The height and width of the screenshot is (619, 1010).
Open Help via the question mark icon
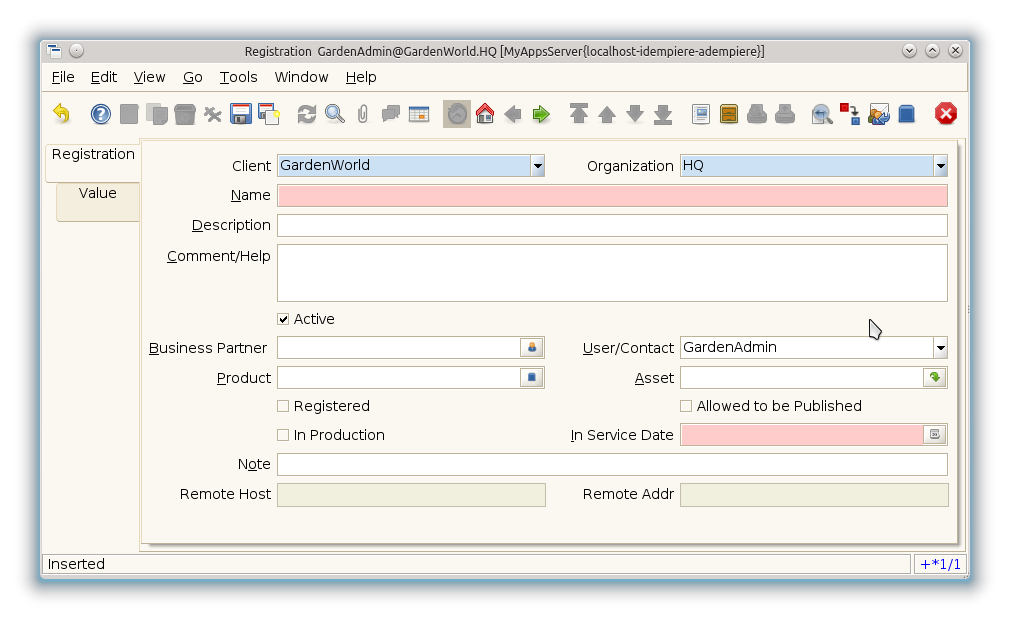101,114
